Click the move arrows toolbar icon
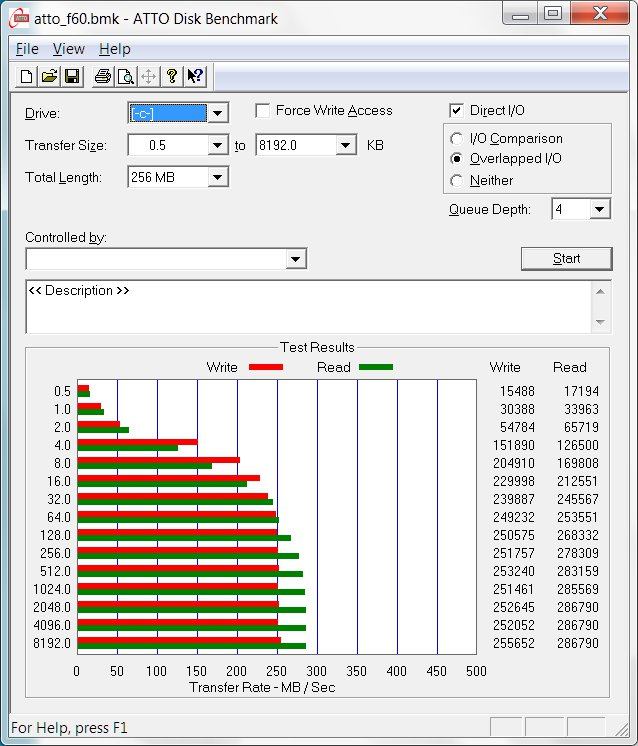 148,76
